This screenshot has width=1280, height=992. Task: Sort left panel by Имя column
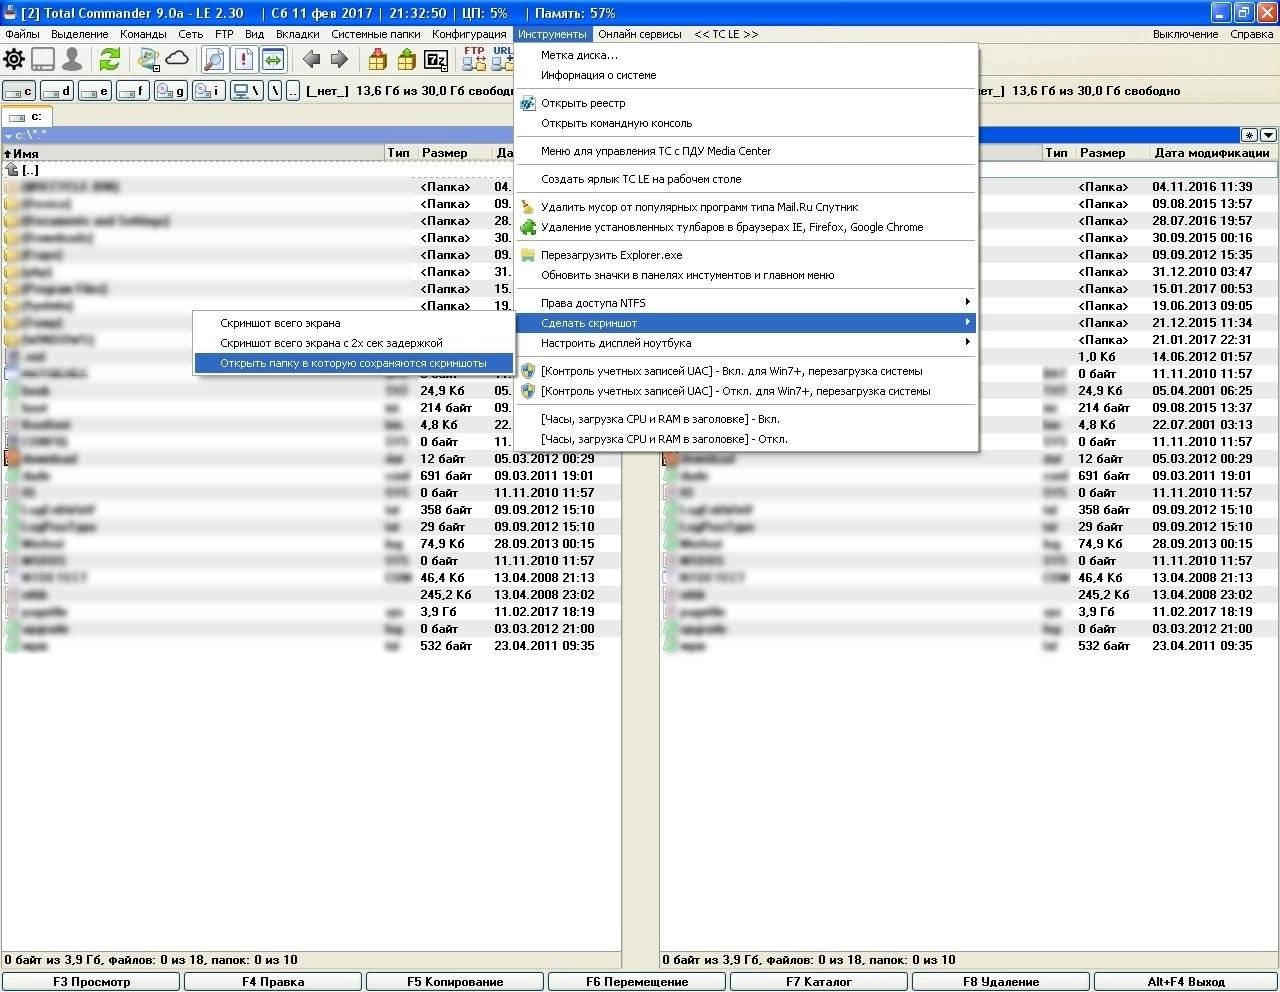point(193,153)
